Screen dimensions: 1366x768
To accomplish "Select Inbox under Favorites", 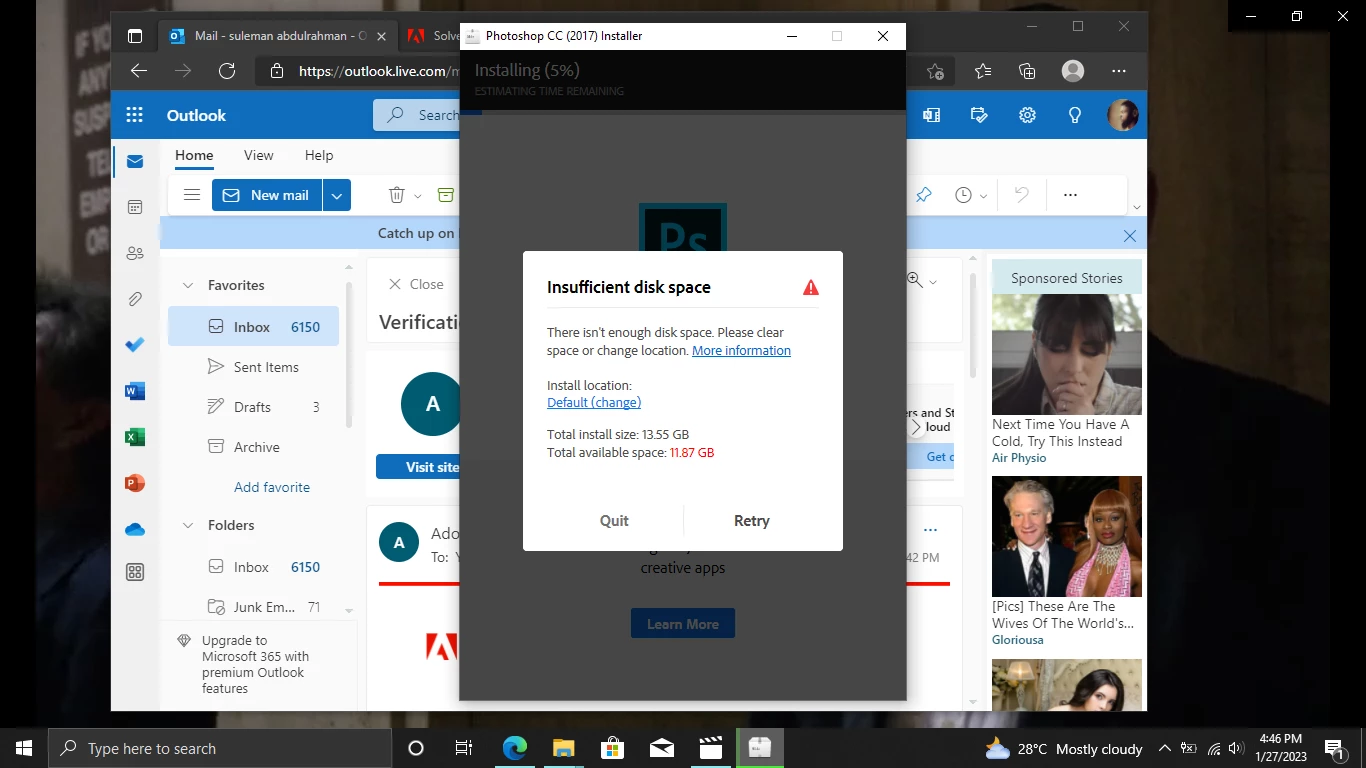I will 253,327.
